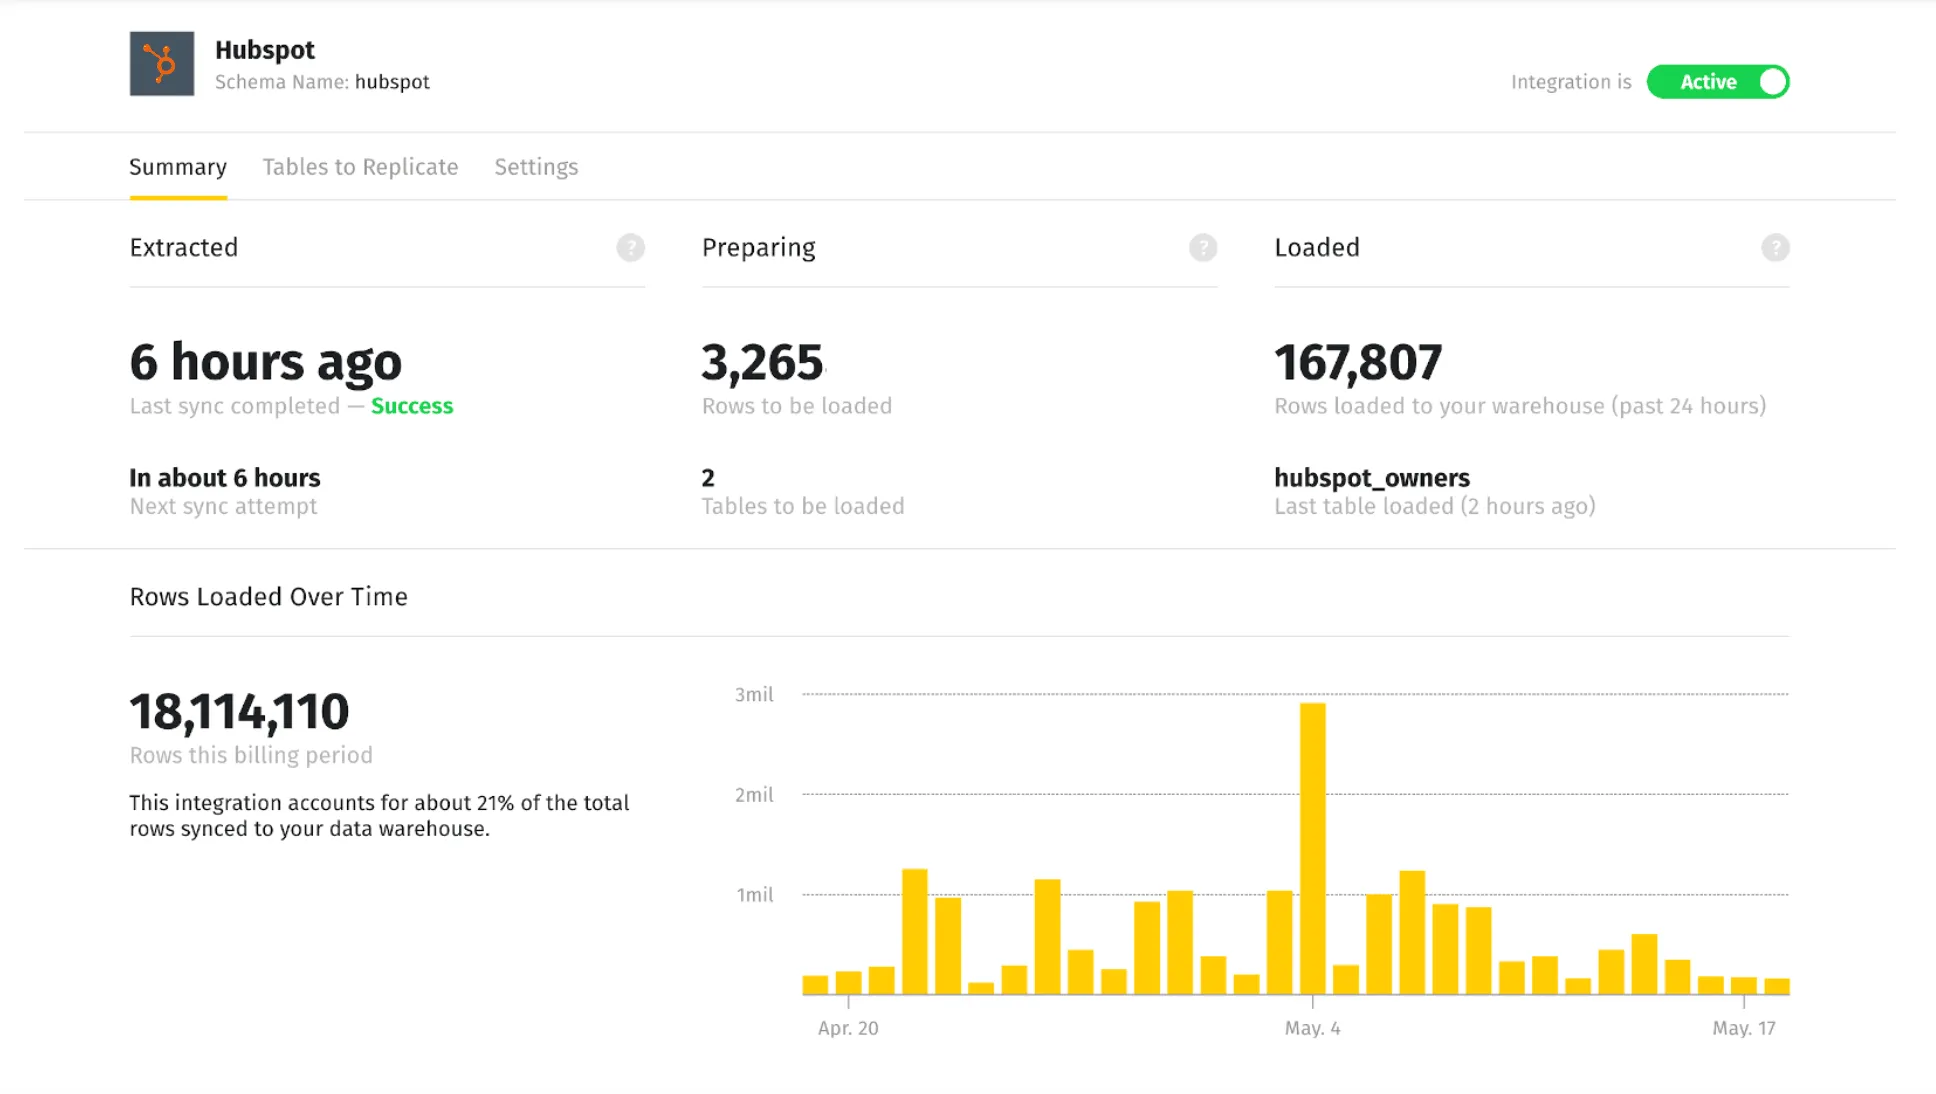
Task: Click the 18,114,110 billing rows figure
Action: click(239, 712)
